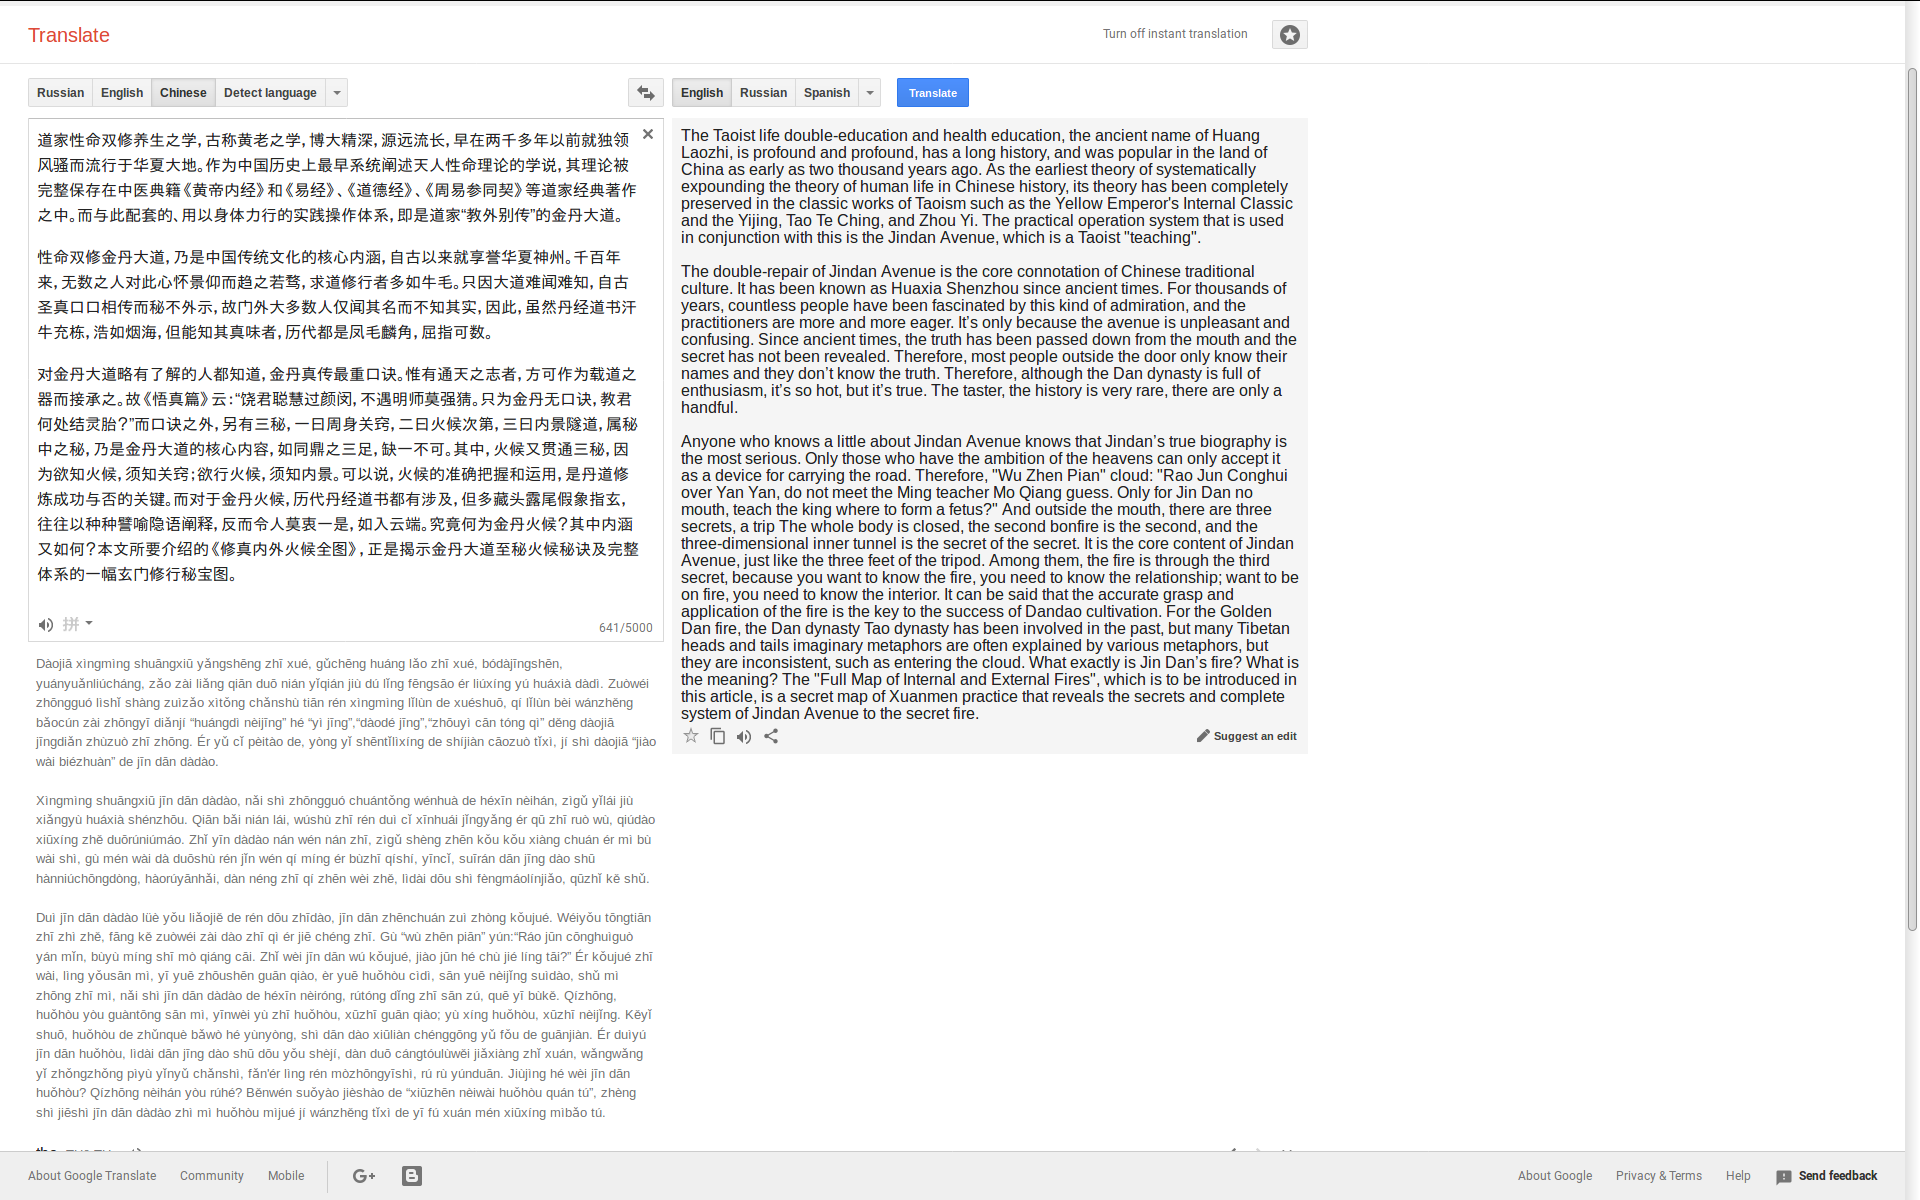Choose Detect language option

pos(270,93)
